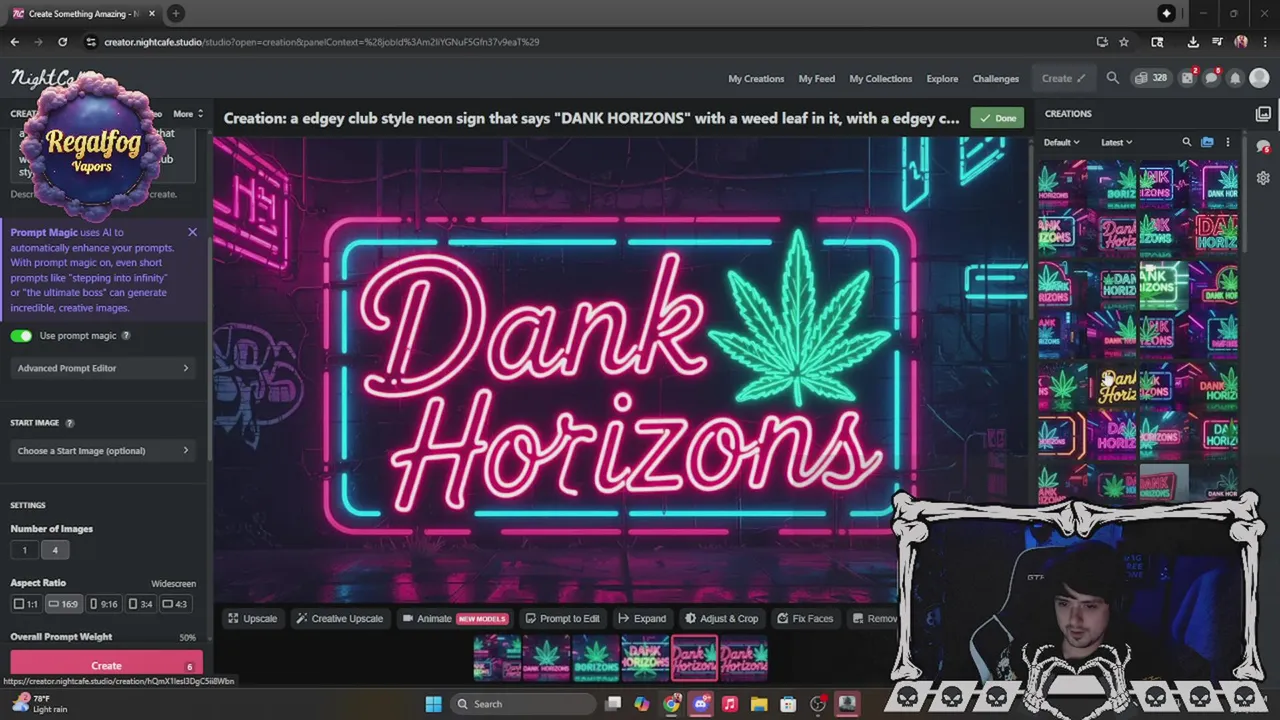Image resolution: width=1280 pixels, height=720 pixels.
Task: Expand Choose a Start Image option
Action: coord(103,451)
